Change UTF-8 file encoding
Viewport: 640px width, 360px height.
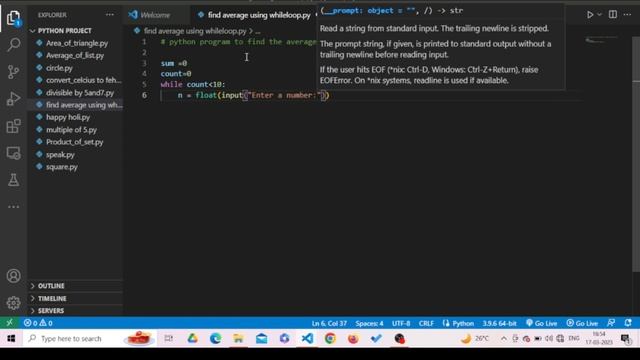tap(401, 323)
